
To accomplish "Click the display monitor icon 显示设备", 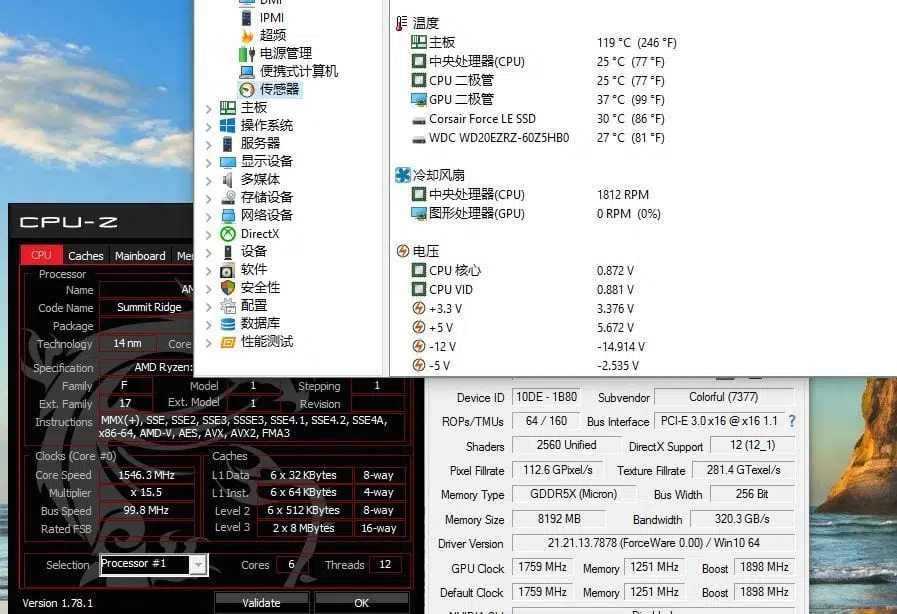I will point(228,162).
